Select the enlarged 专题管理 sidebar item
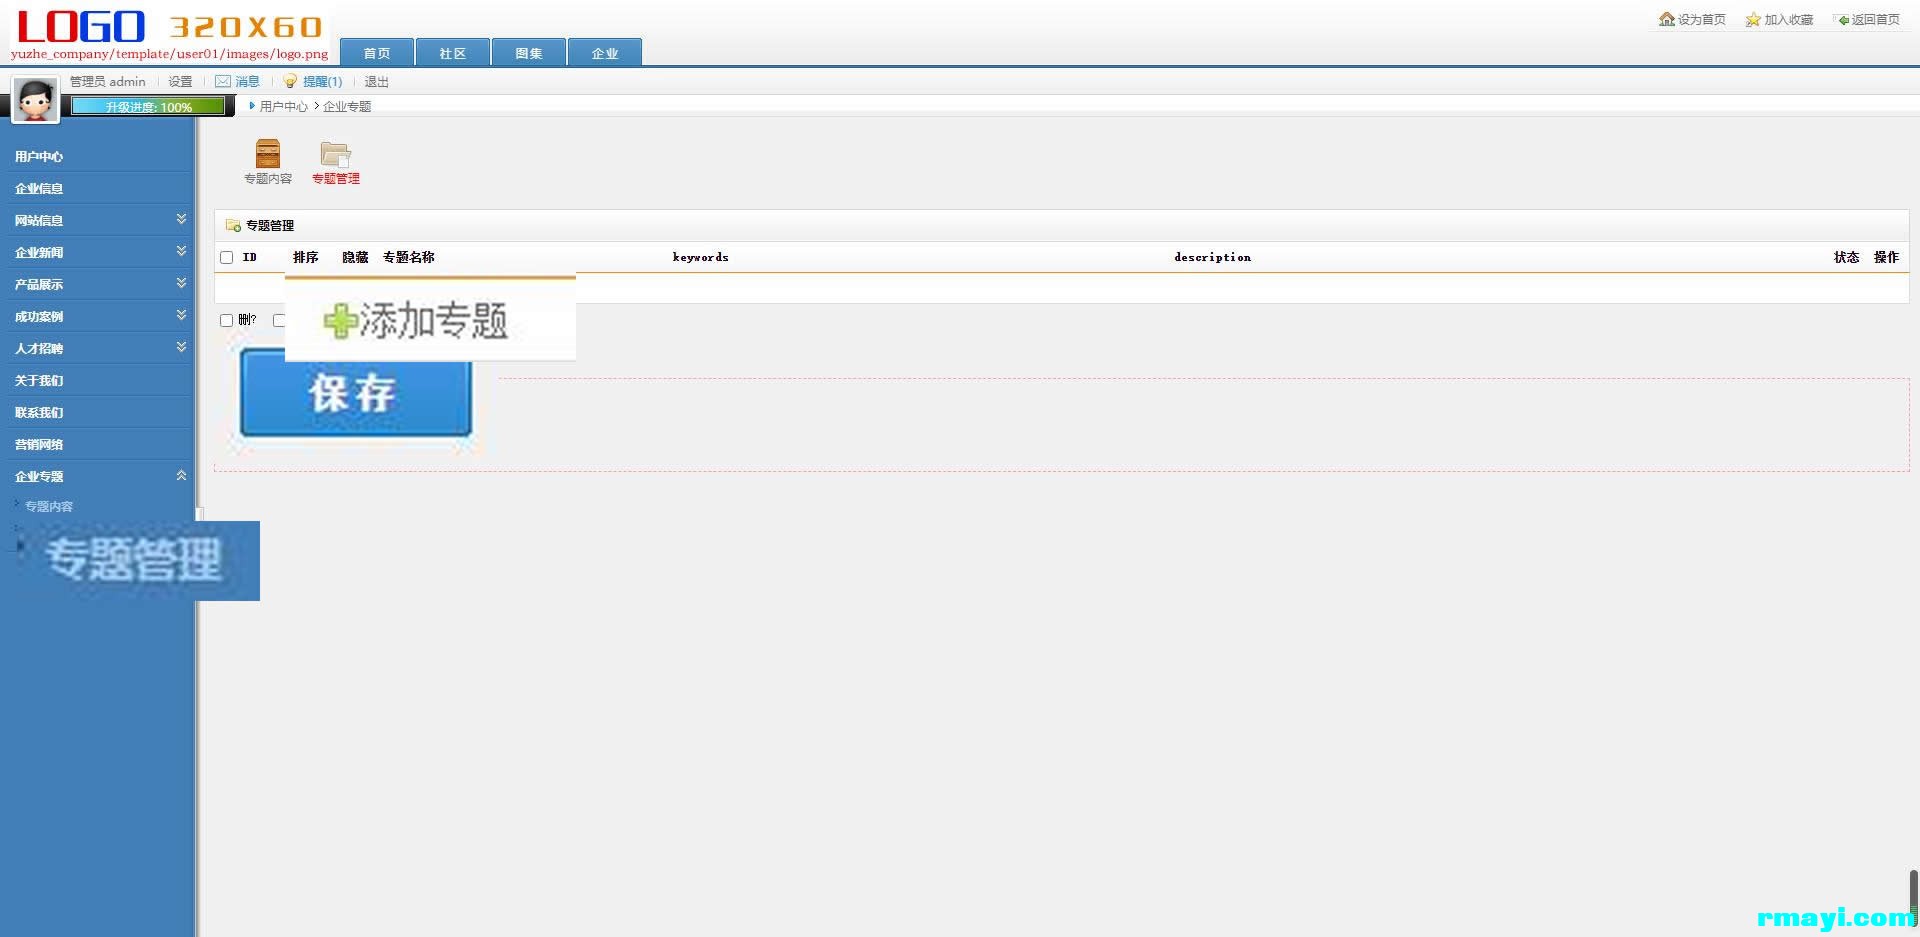Screen dimensions: 1920x937 (x=133, y=559)
